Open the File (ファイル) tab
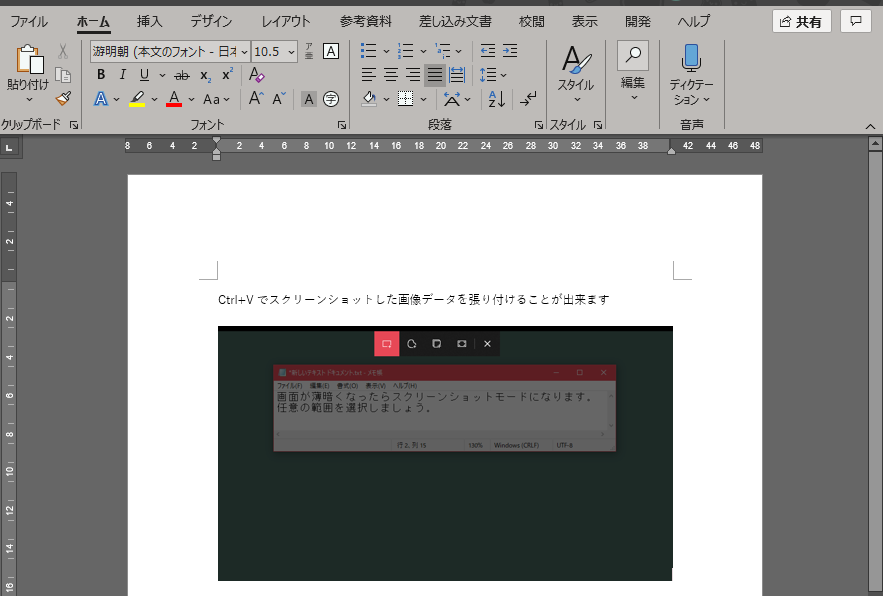The width and height of the screenshot is (883, 596). pyautogui.click(x=29, y=21)
